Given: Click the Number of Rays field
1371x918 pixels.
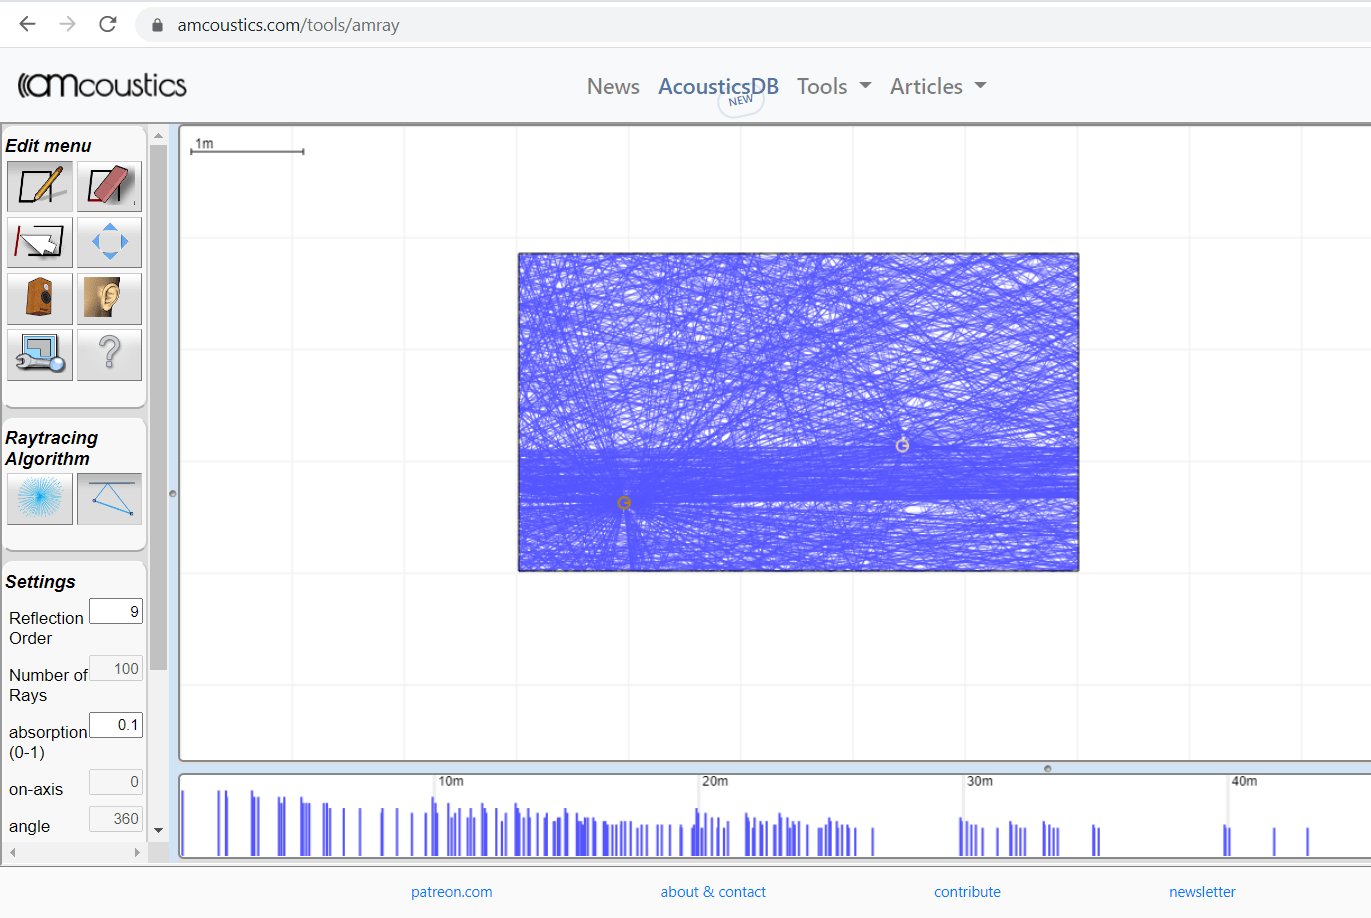Looking at the screenshot, I should tap(116, 668).
